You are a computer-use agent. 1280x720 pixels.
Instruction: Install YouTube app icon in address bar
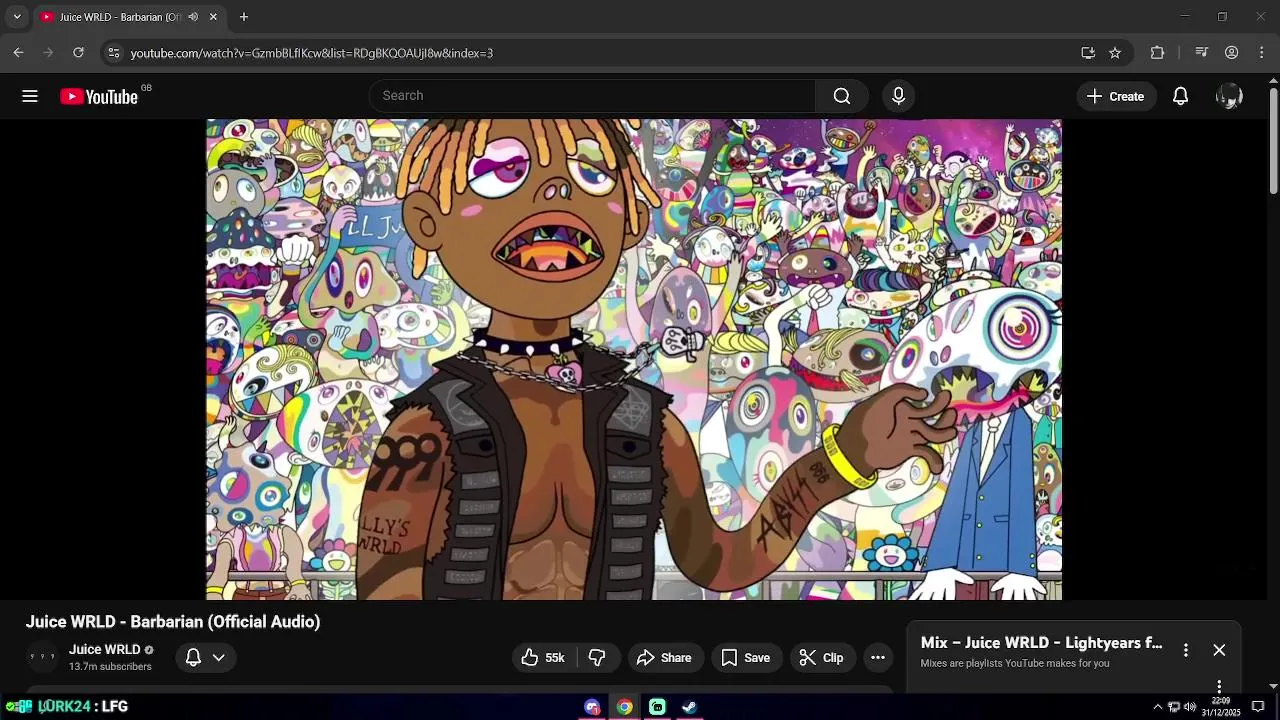1088,53
